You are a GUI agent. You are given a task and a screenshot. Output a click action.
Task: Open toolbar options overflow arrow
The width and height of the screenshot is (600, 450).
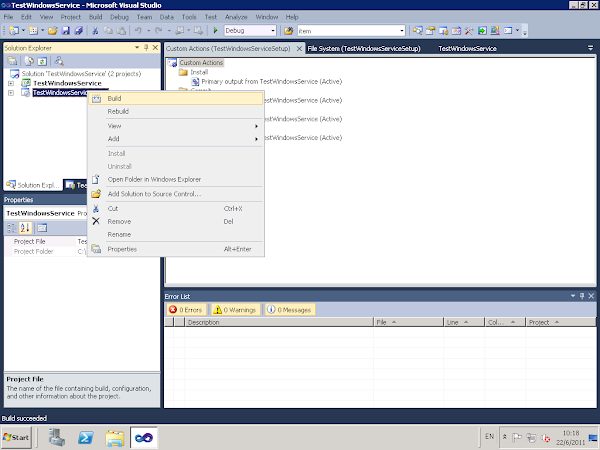525,31
